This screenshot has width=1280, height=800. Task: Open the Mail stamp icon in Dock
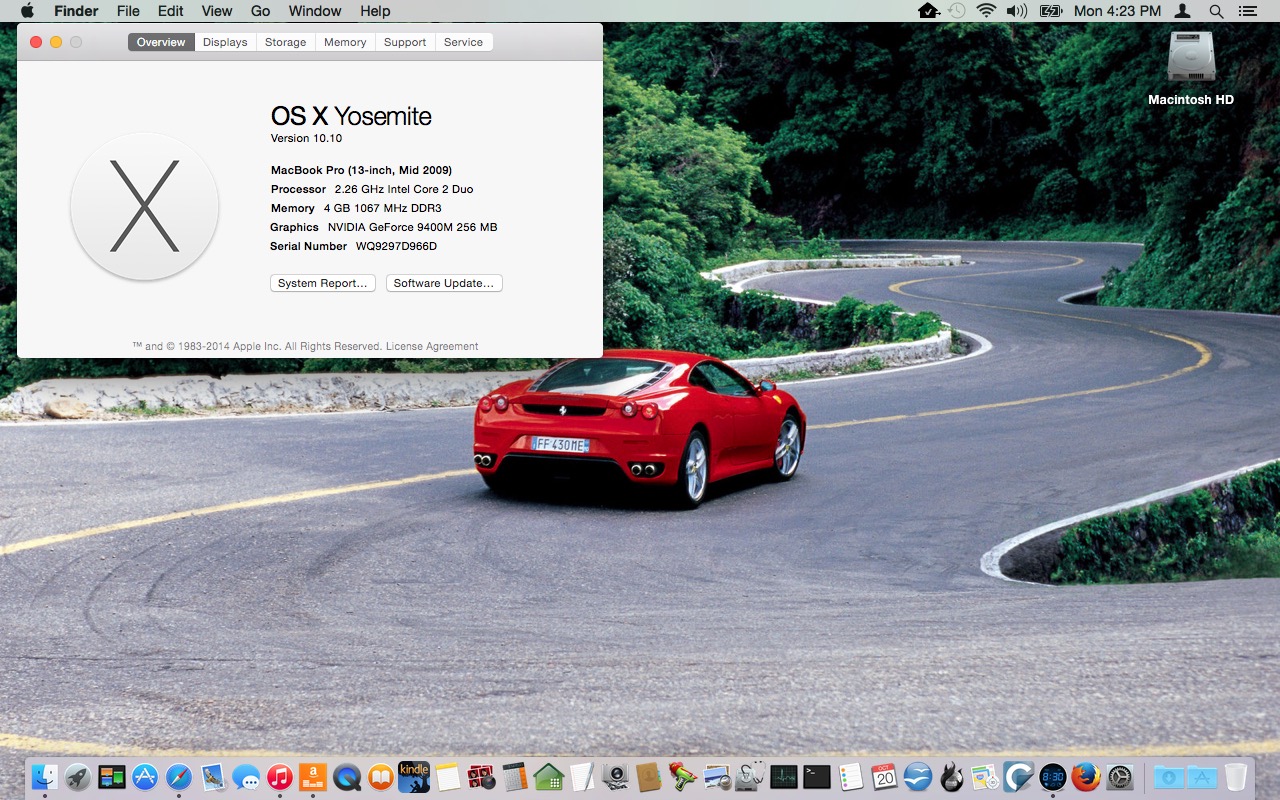click(x=213, y=777)
